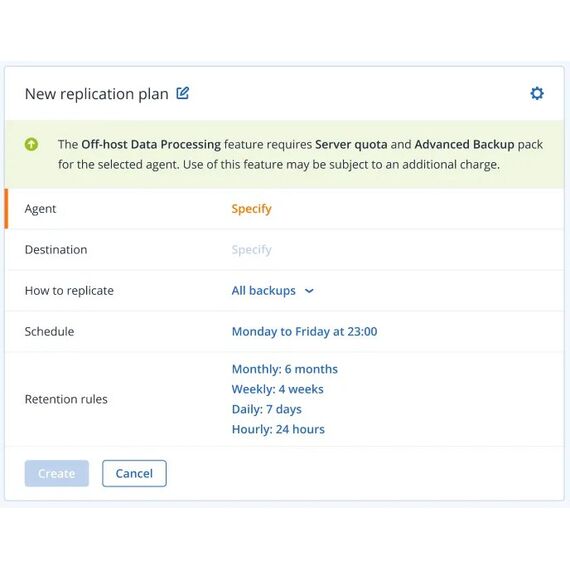Click the chevron next to All backups
The height and width of the screenshot is (570, 570).
[x=309, y=291]
